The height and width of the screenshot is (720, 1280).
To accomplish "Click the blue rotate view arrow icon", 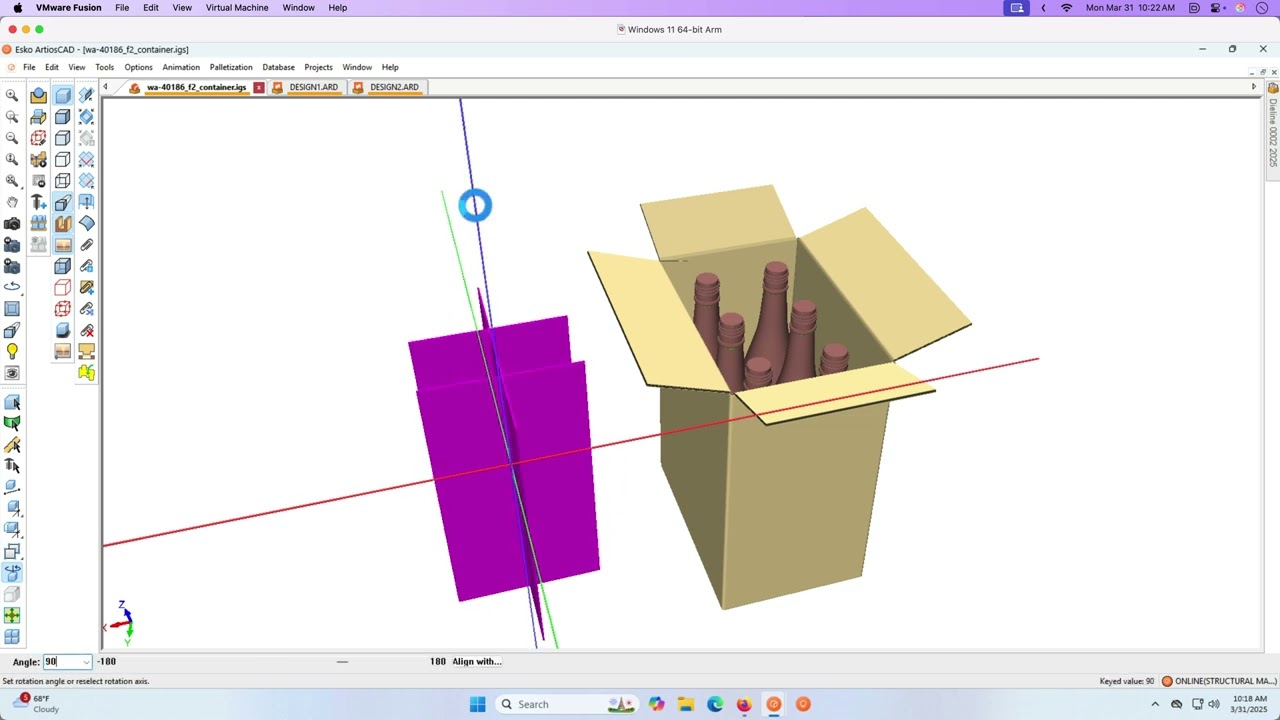I will [12, 287].
